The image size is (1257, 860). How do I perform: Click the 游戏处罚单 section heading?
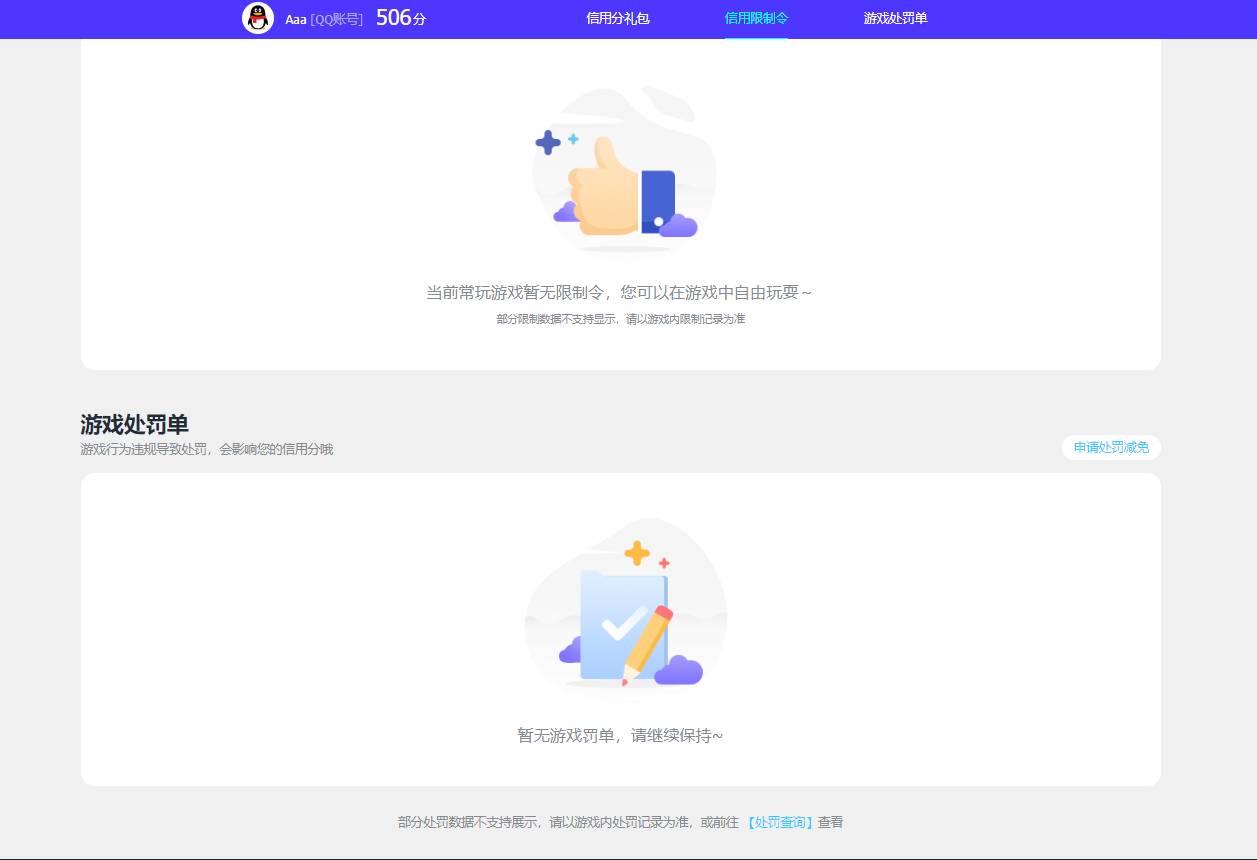tap(134, 424)
